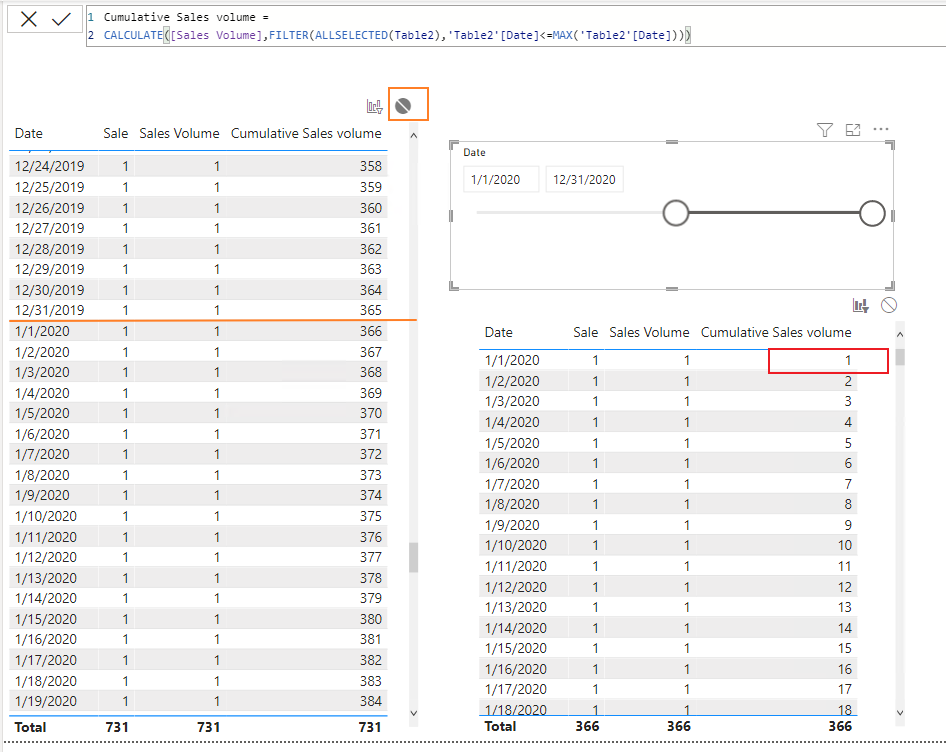Click left table scrollbar down arrow
Image resolution: width=946 pixels, height=752 pixels.
click(x=413, y=713)
